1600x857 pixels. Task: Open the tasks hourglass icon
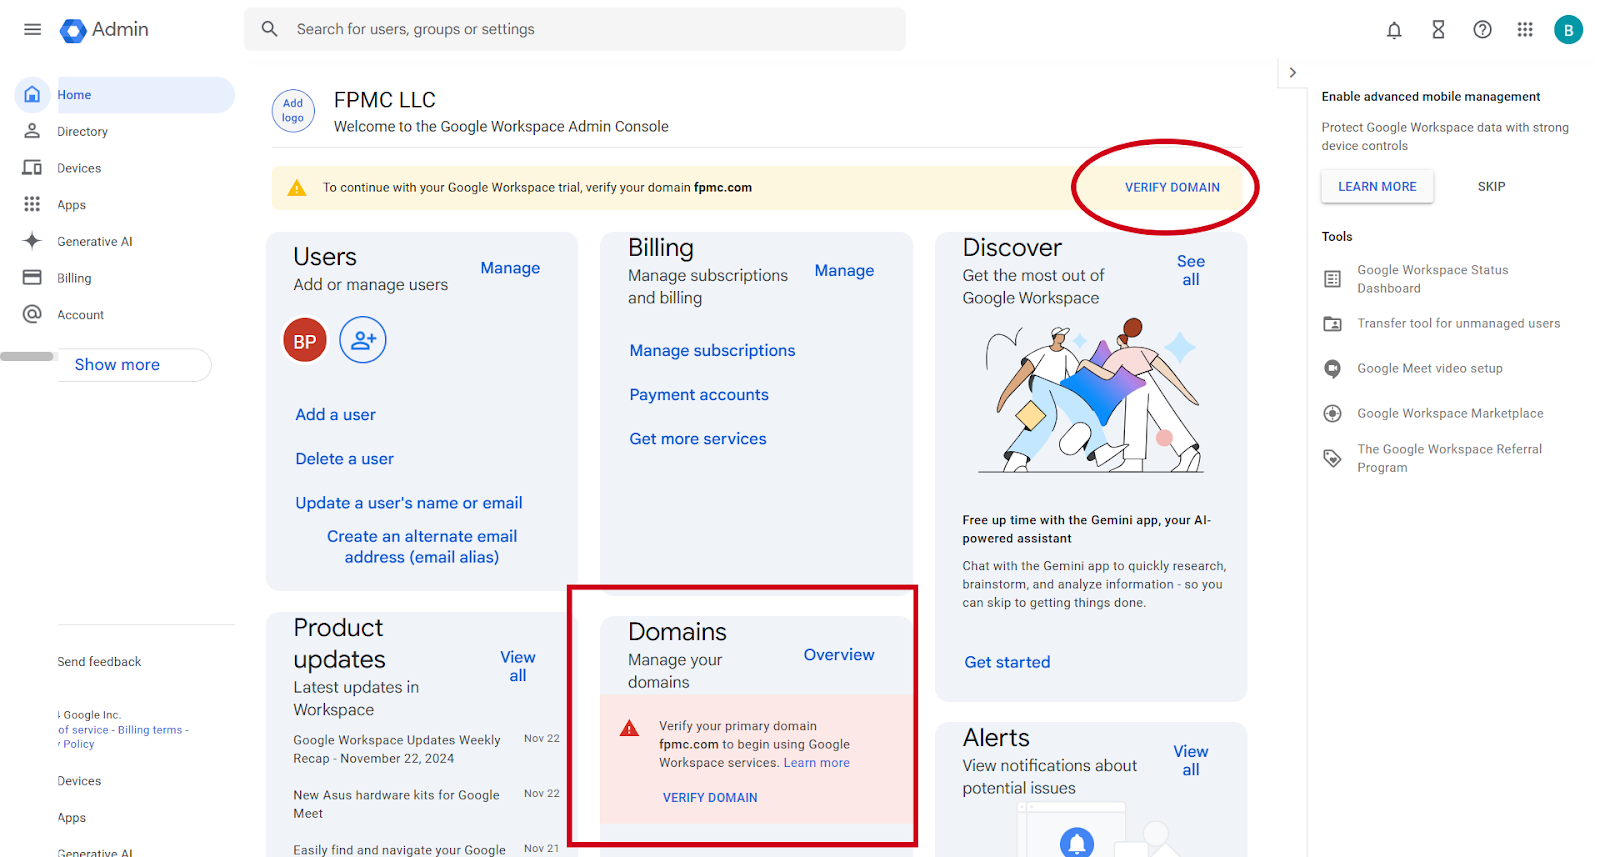click(x=1438, y=30)
